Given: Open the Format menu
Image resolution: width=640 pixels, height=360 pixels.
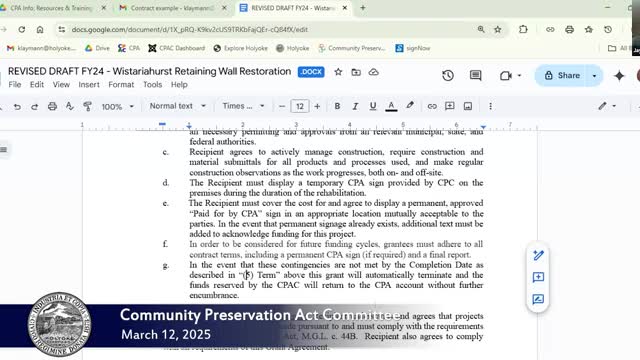Looking at the screenshot, I should coord(121,84).
